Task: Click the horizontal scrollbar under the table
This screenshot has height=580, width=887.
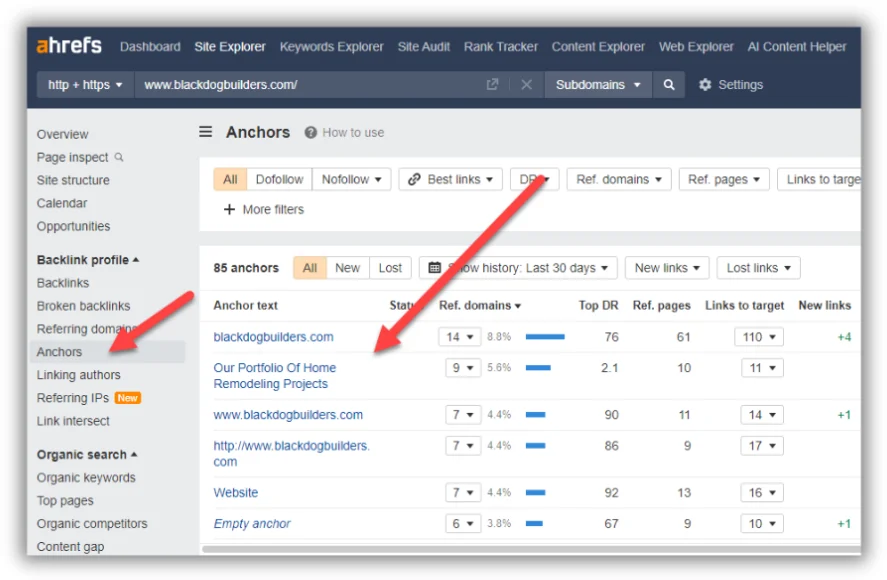Action: 531,549
